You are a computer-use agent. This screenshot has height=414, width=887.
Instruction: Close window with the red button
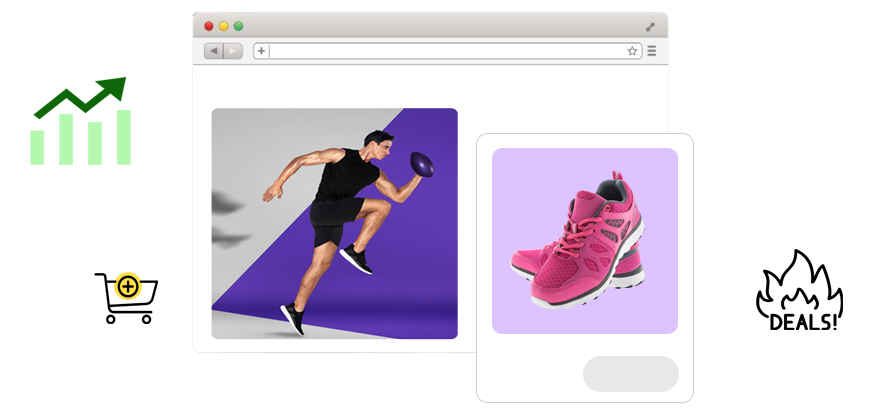(x=209, y=26)
